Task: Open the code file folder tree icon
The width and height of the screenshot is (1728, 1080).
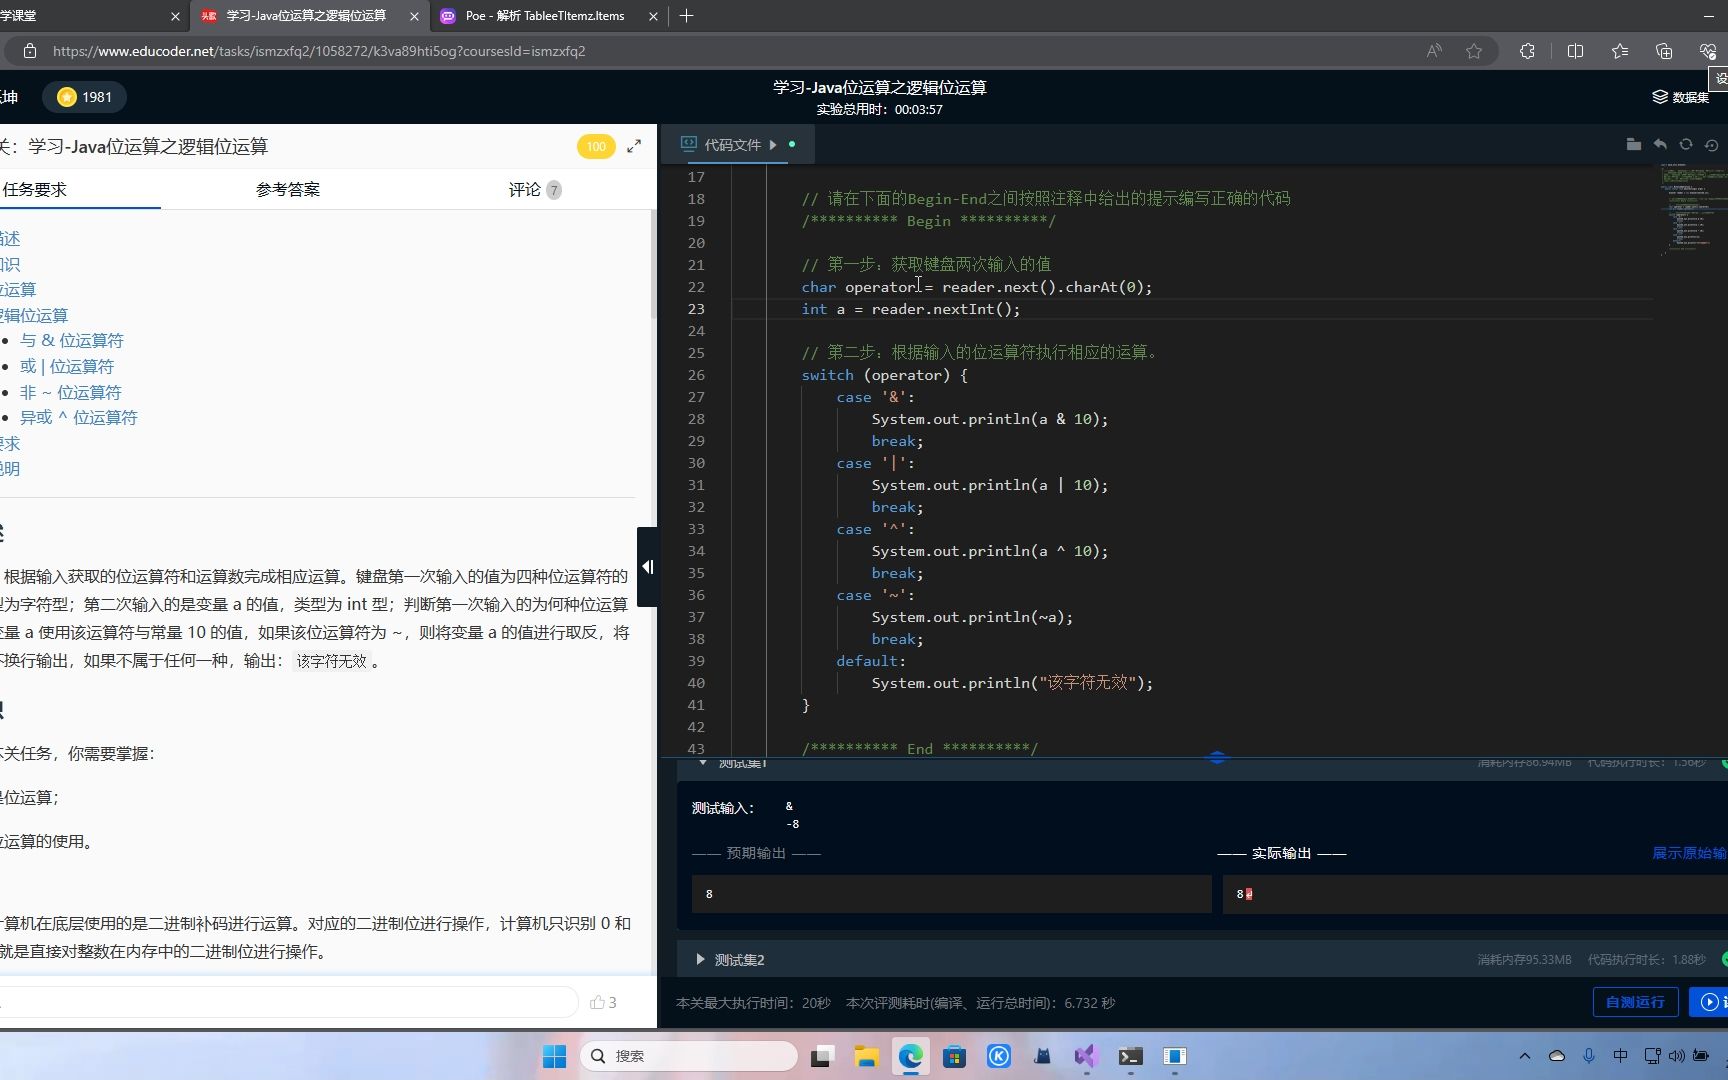Action: click(1633, 145)
